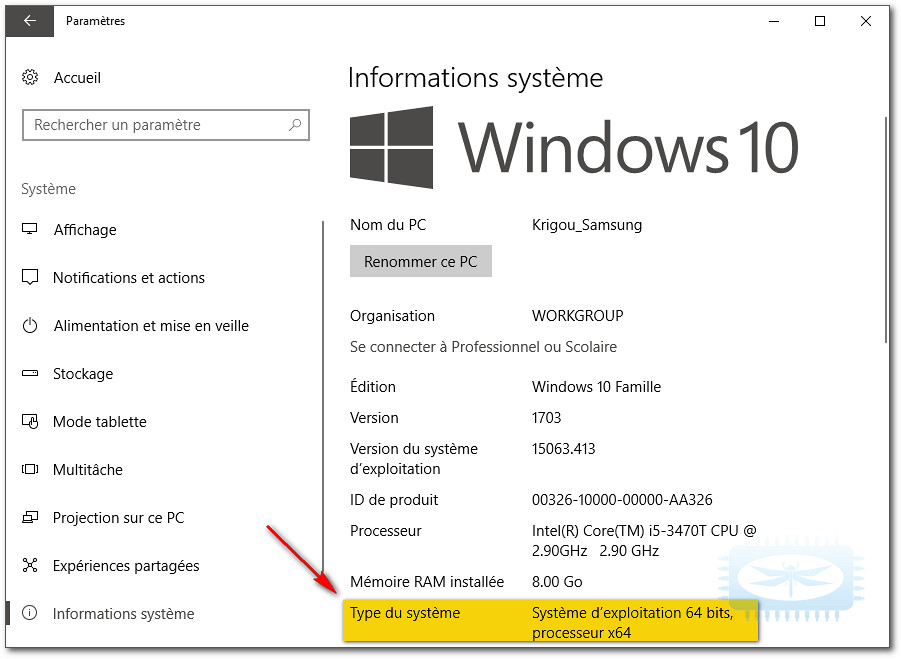Open Stockage settings

click(x=83, y=374)
